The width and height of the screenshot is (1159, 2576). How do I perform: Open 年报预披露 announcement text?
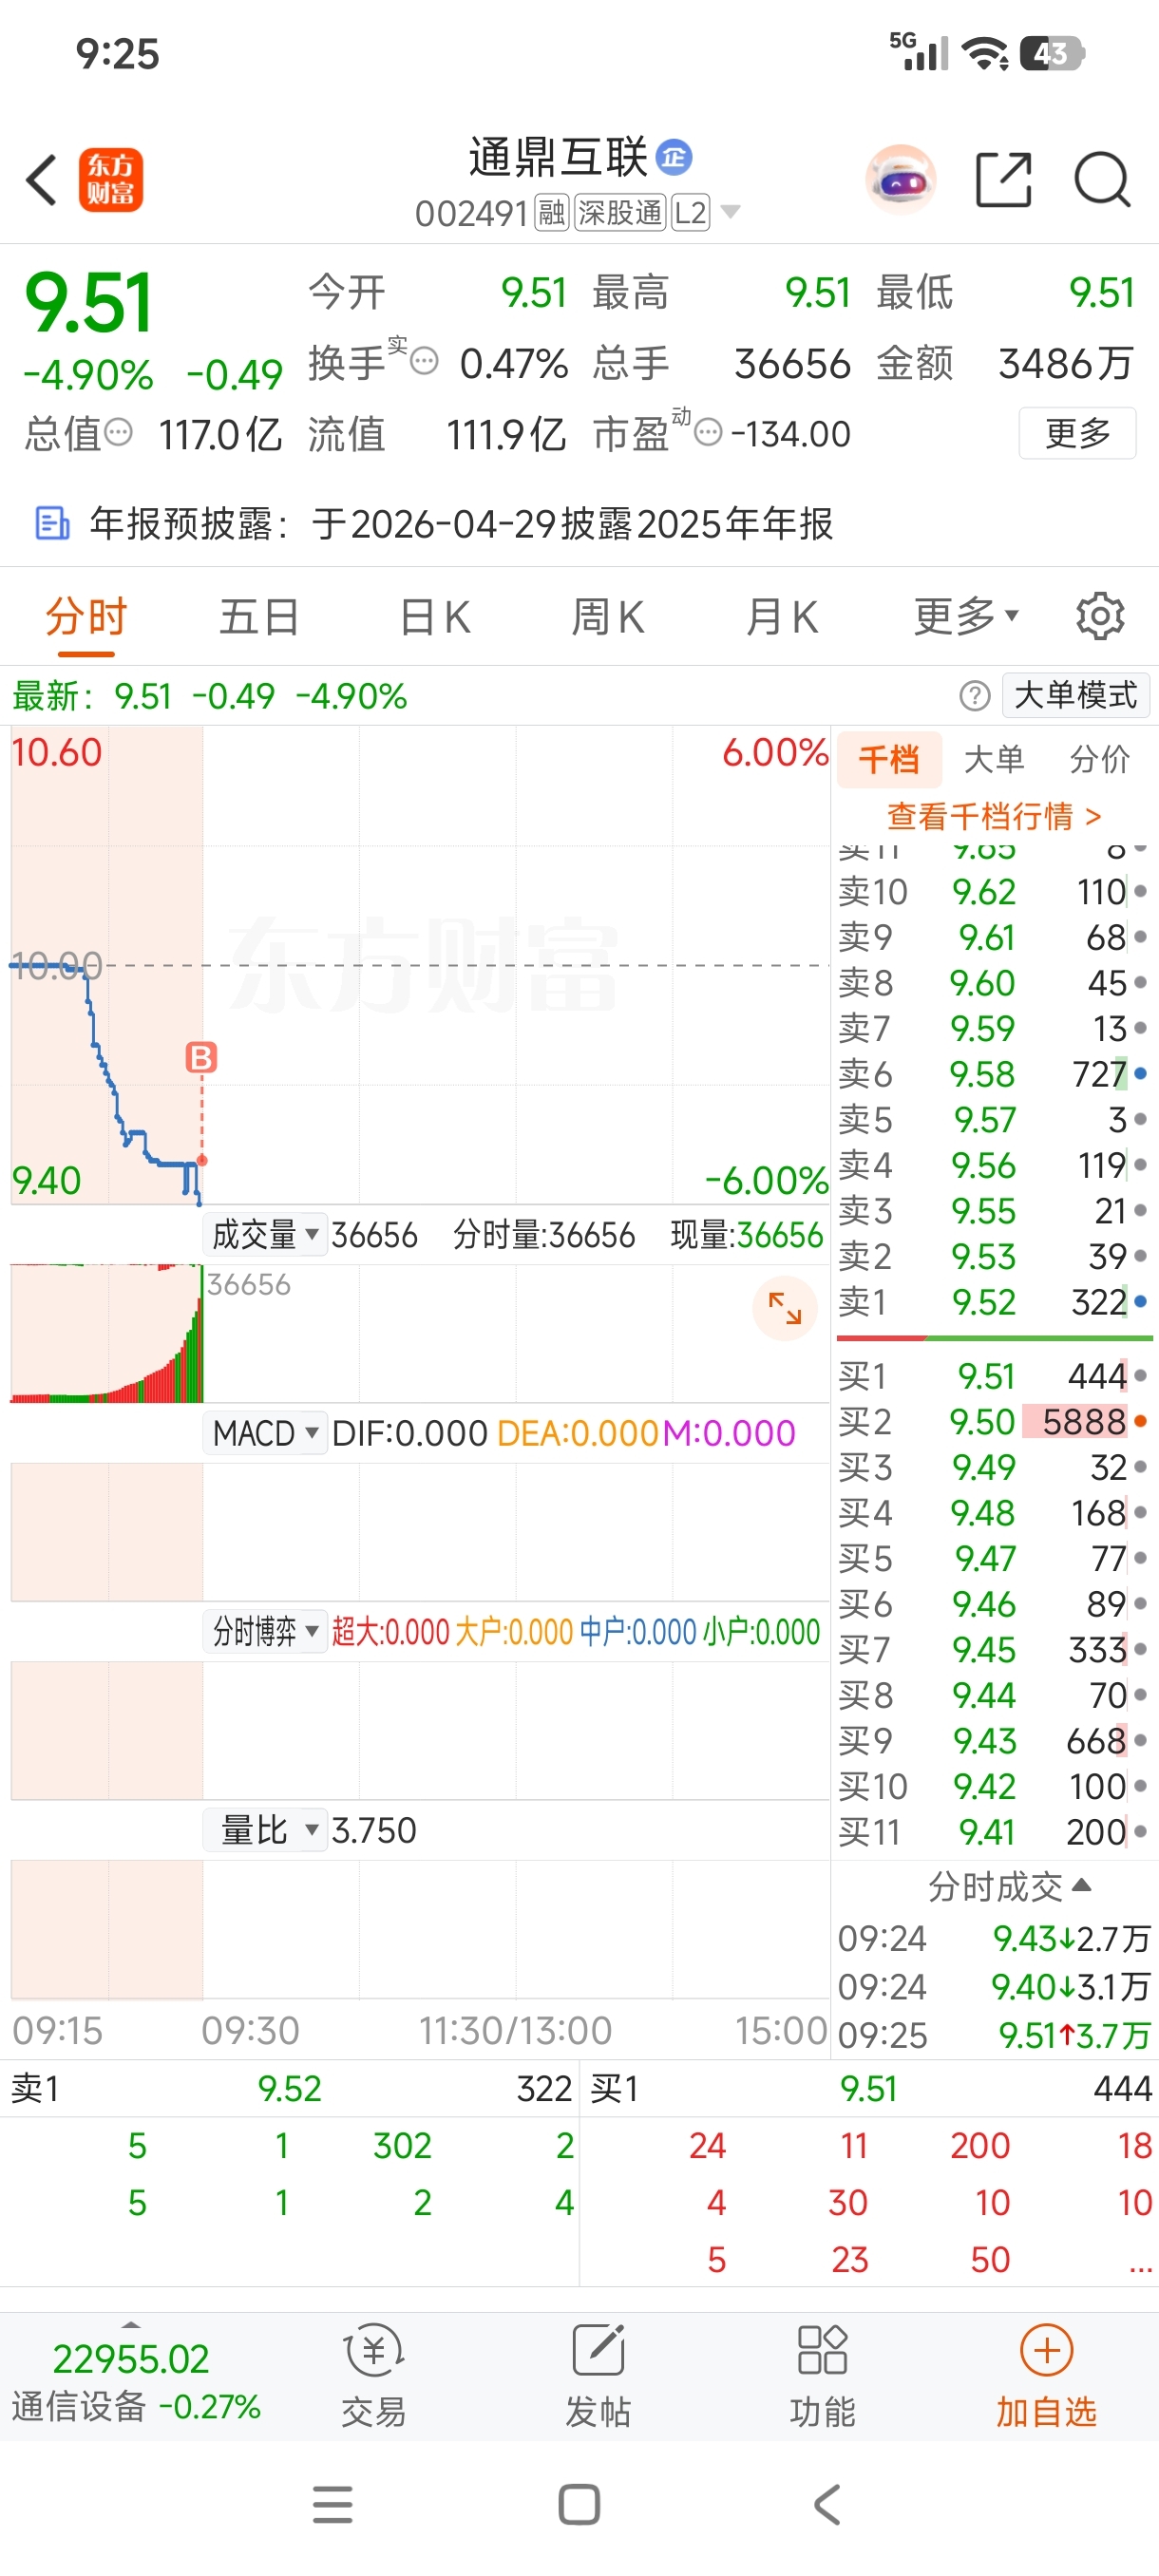(462, 523)
